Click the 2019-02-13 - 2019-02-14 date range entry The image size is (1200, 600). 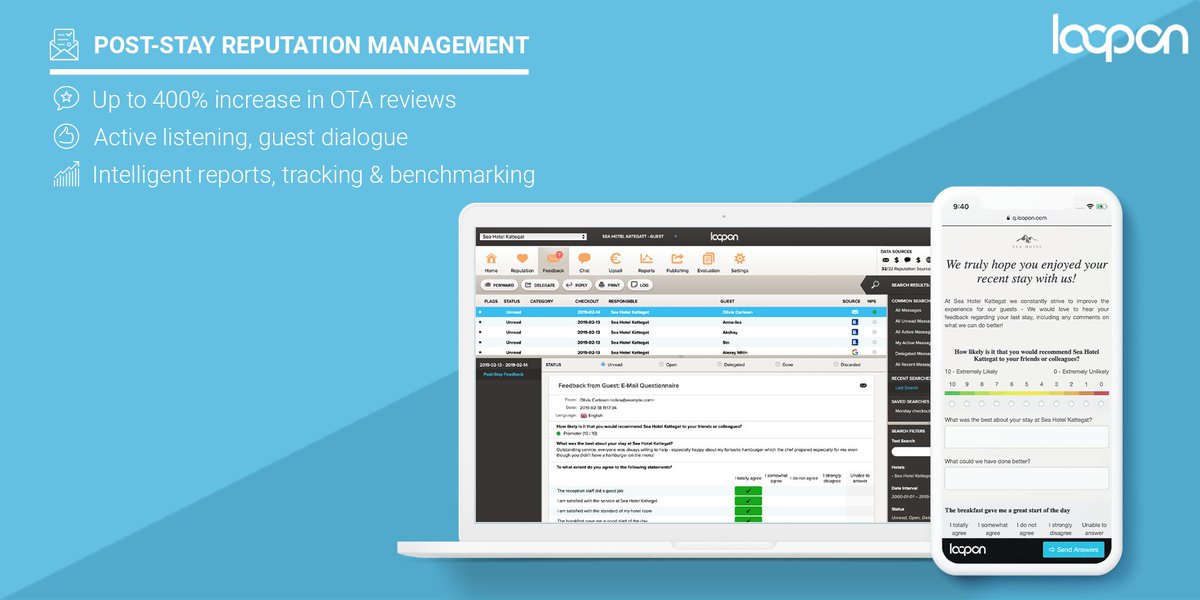tap(503, 365)
